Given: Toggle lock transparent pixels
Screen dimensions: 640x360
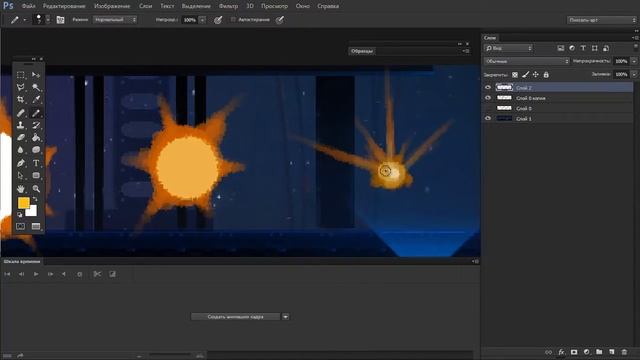Looking at the screenshot, I should point(515,75).
